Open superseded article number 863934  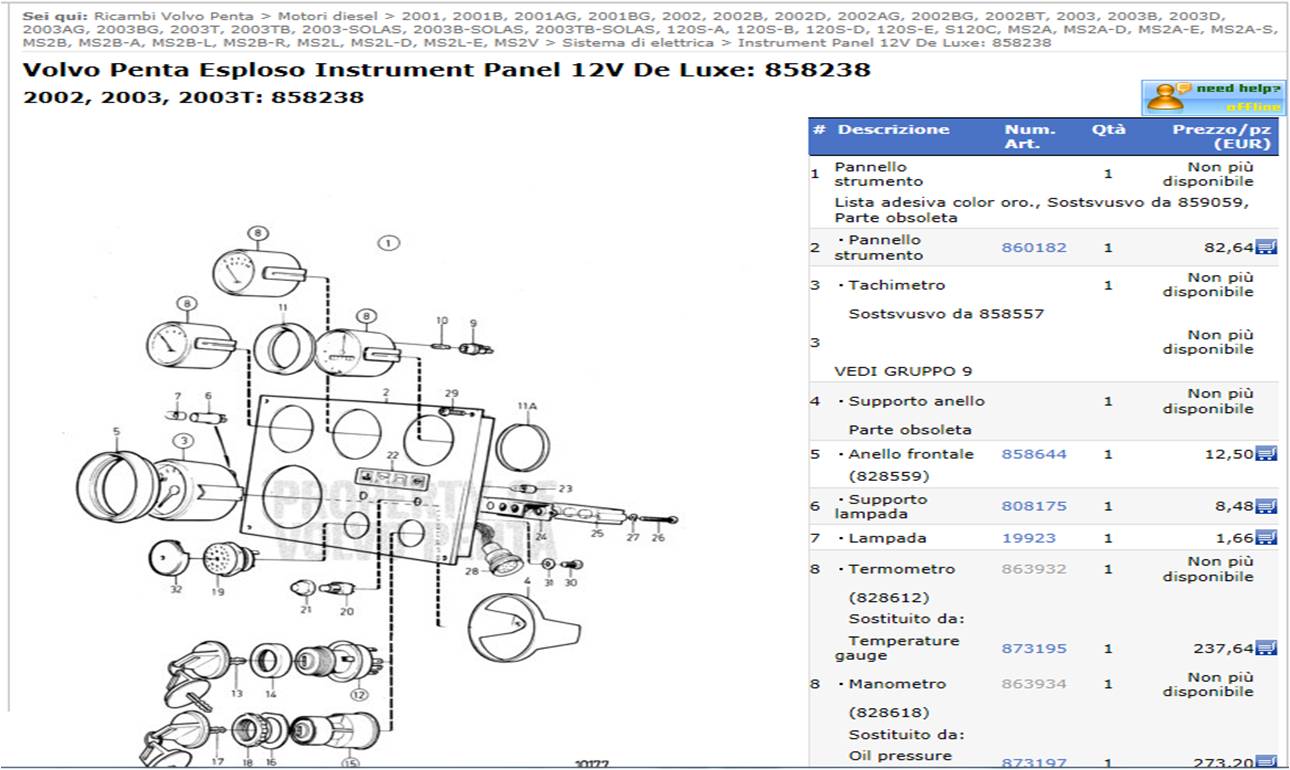(1034, 684)
